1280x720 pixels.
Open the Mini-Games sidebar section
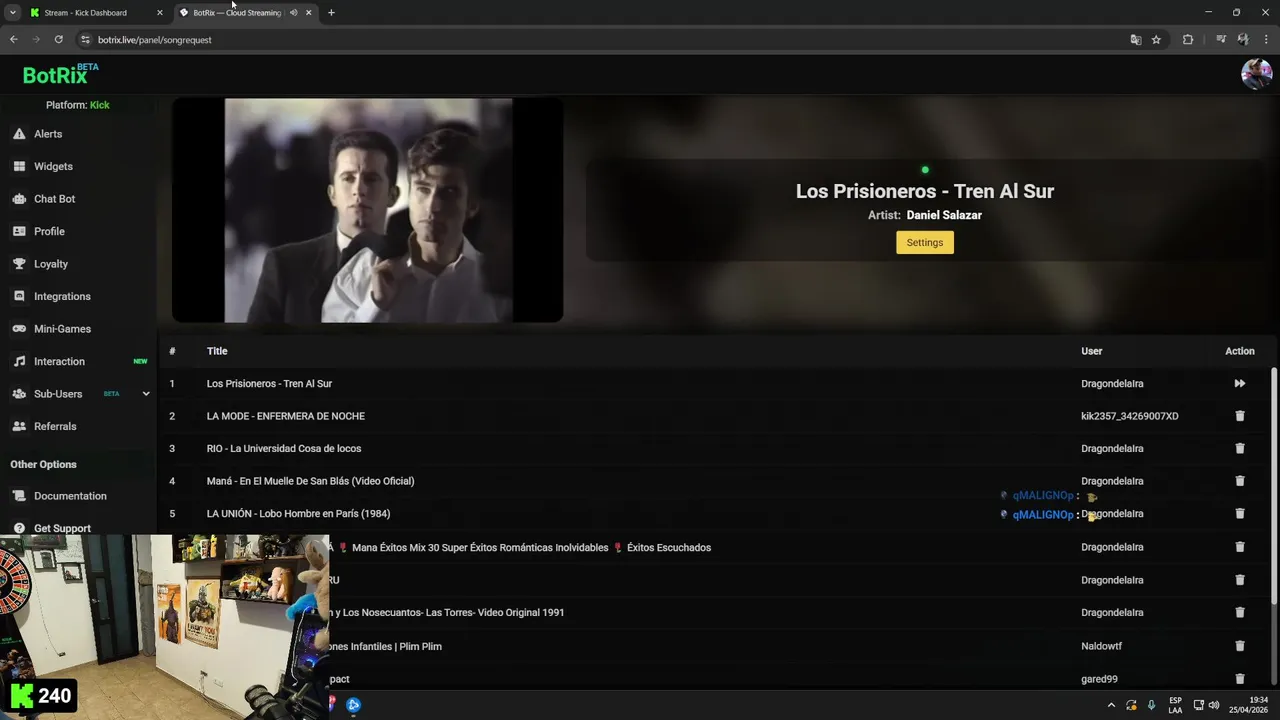pos(62,329)
